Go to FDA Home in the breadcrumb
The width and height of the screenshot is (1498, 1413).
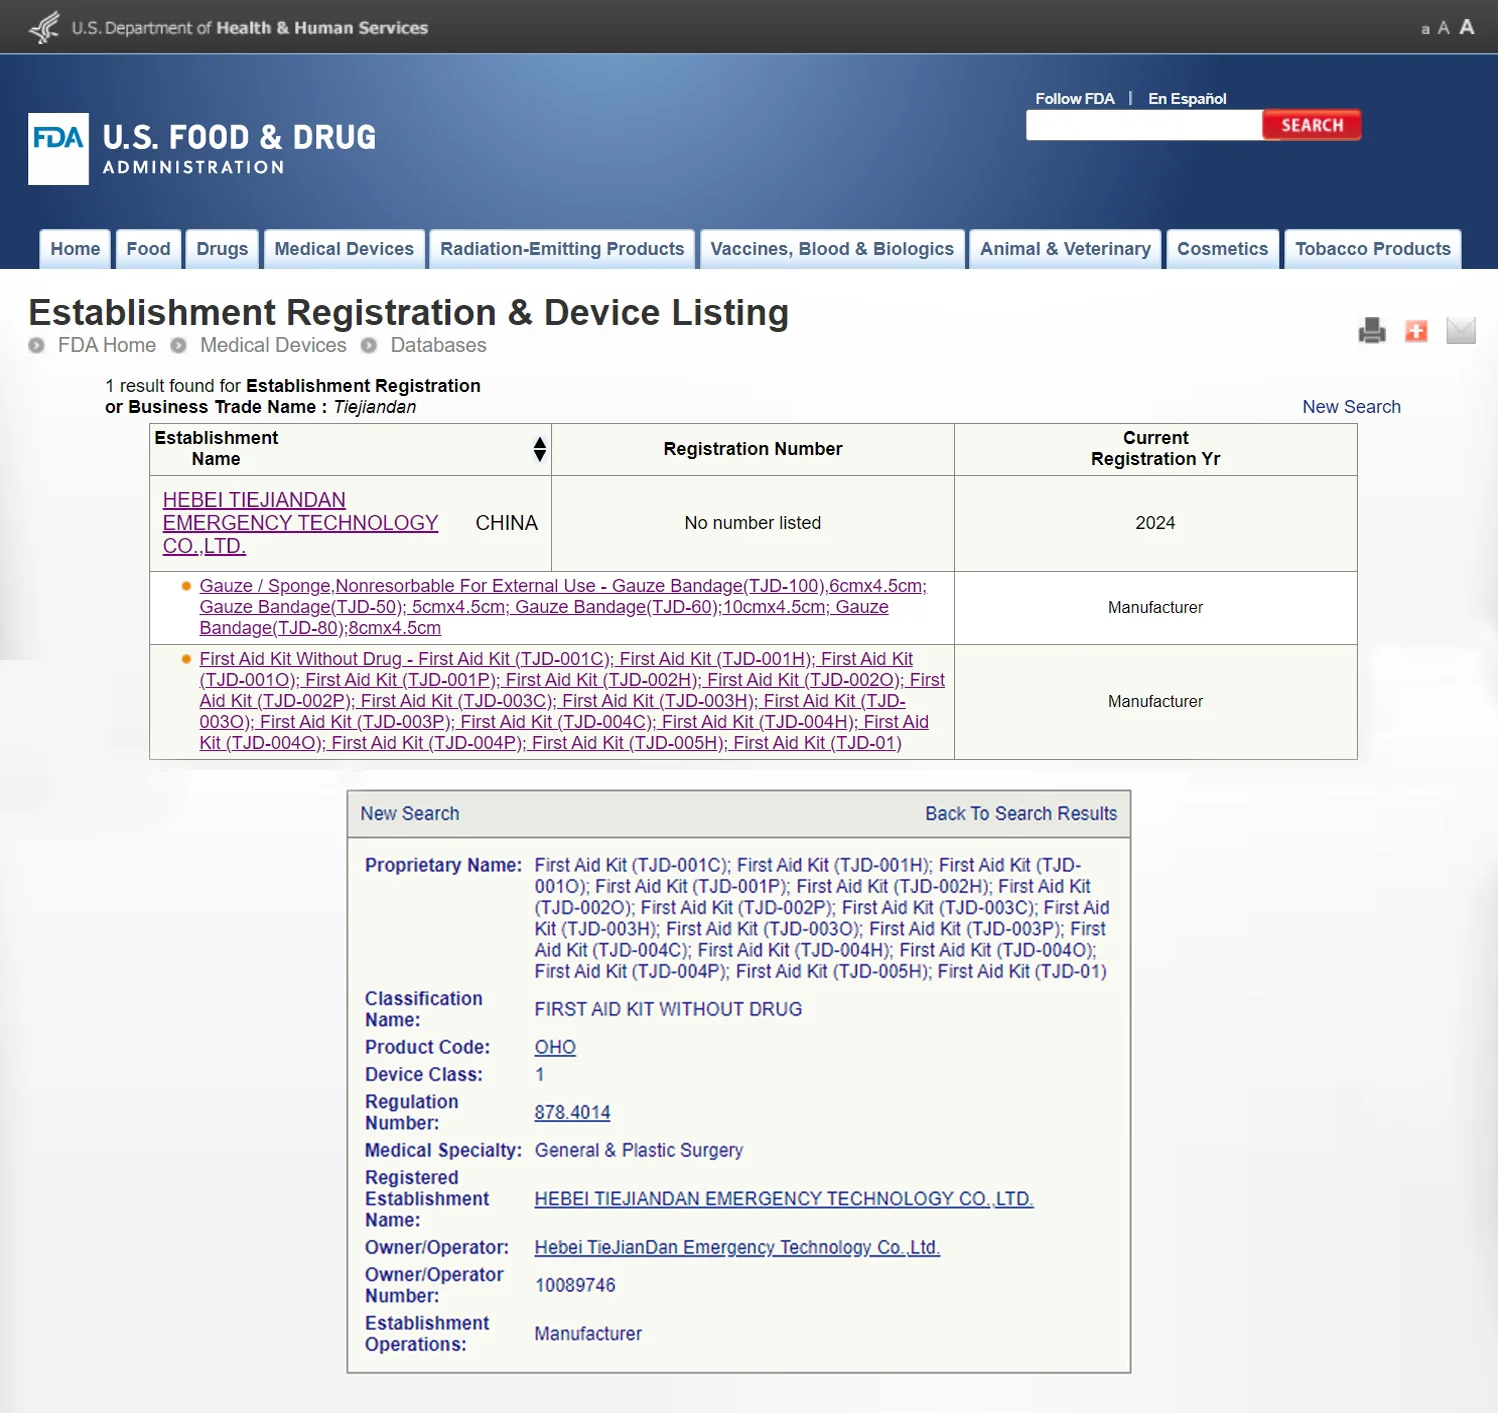[107, 345]
